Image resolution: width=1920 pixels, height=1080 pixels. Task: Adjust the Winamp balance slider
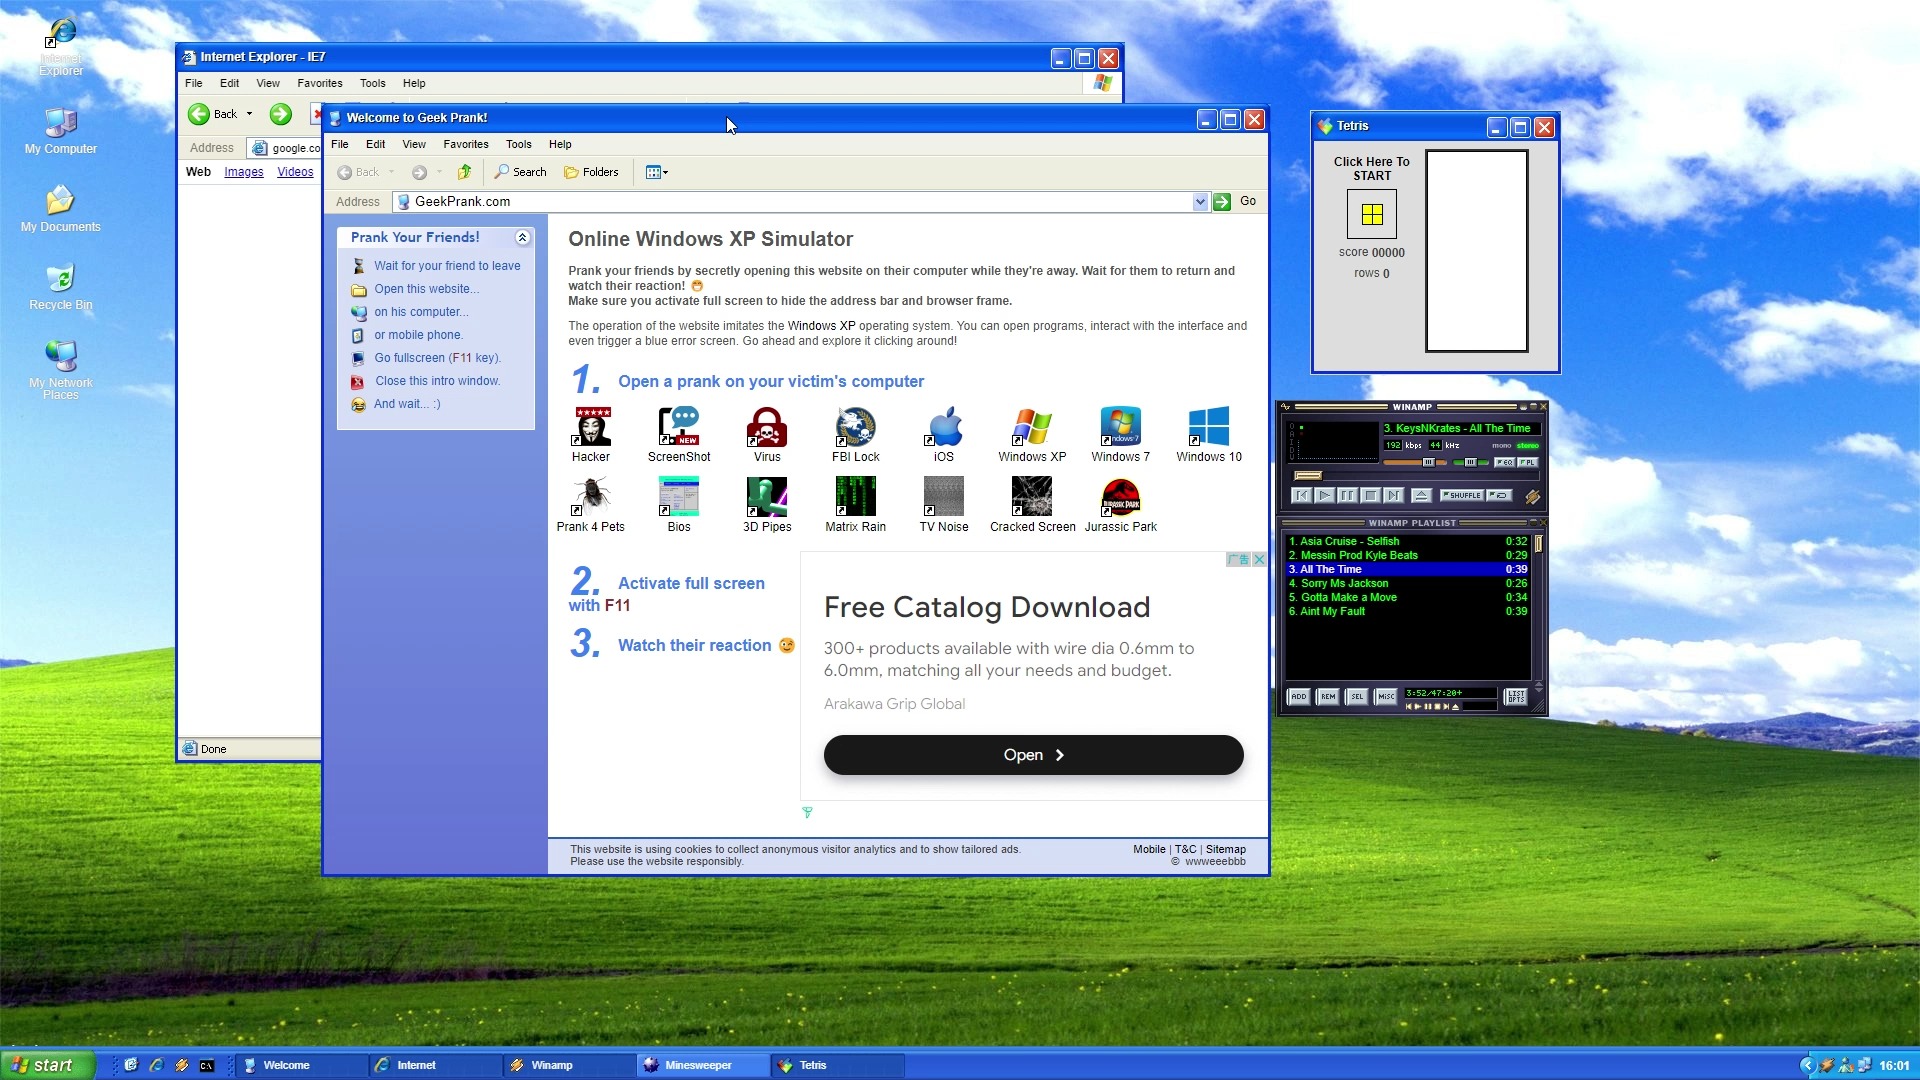1470,462
